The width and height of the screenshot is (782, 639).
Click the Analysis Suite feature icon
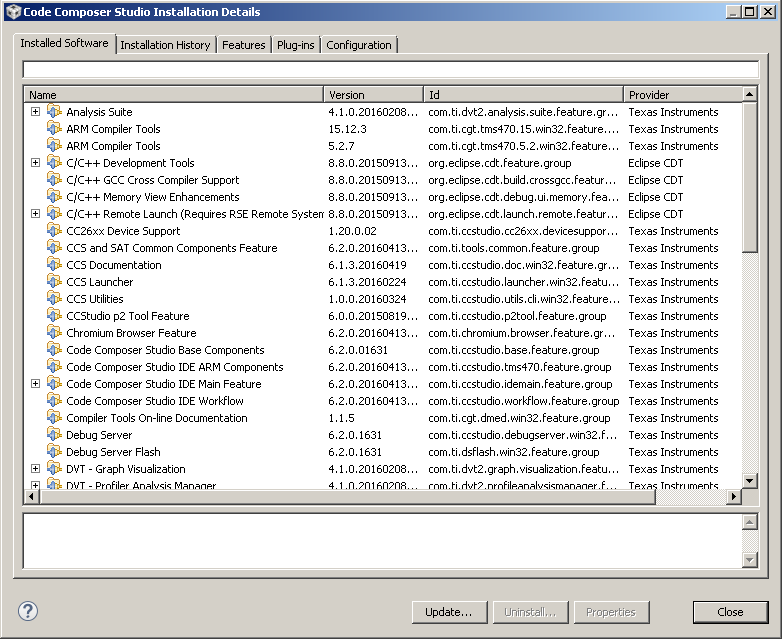tap(54, 111)
